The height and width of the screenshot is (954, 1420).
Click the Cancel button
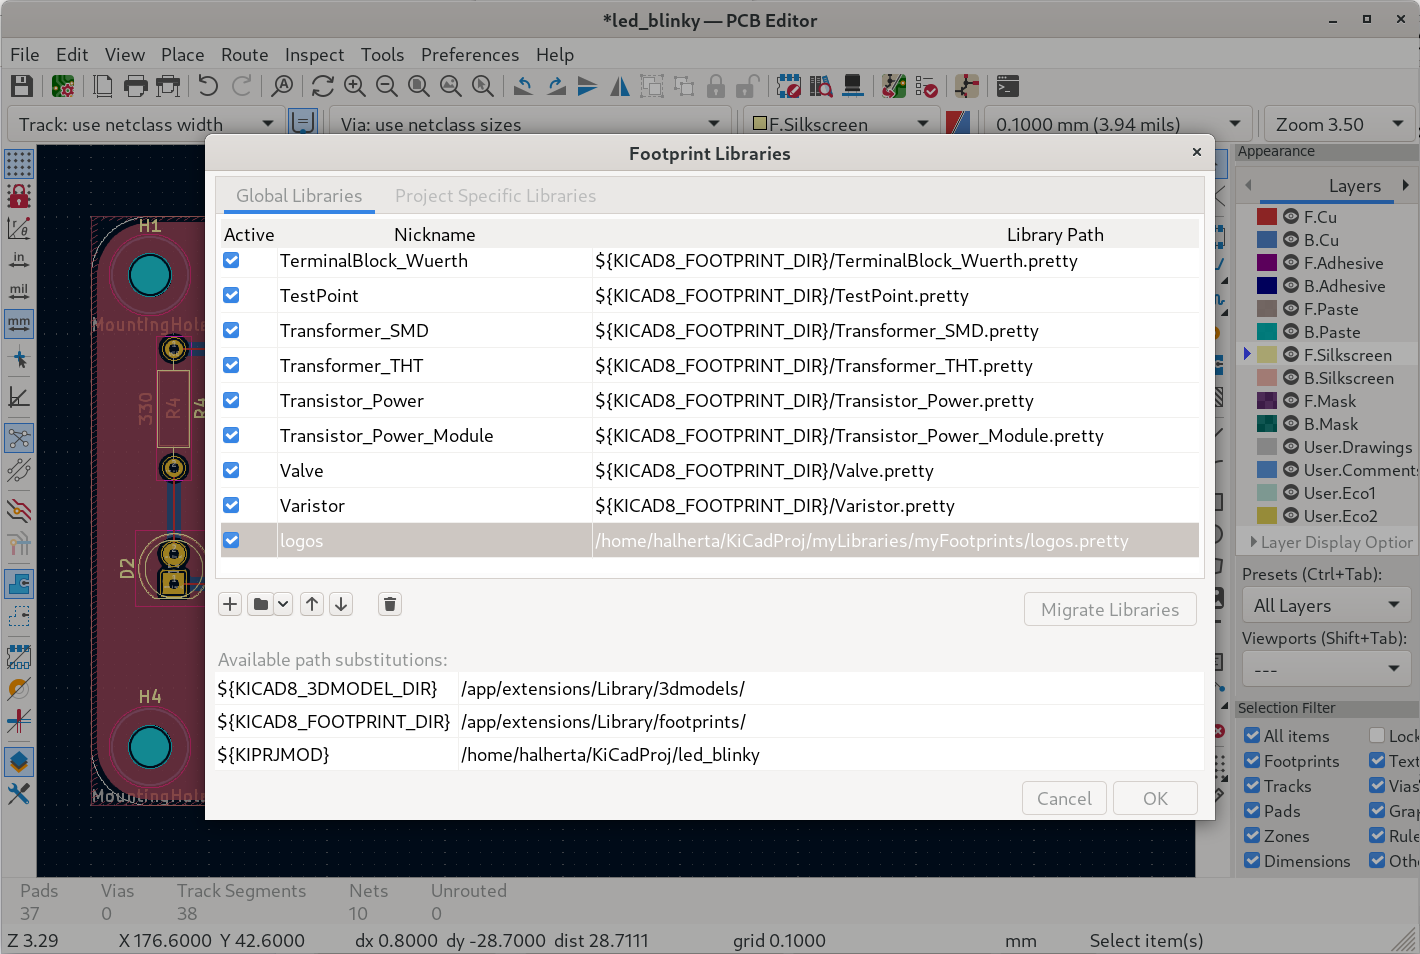coord(1064,798)
